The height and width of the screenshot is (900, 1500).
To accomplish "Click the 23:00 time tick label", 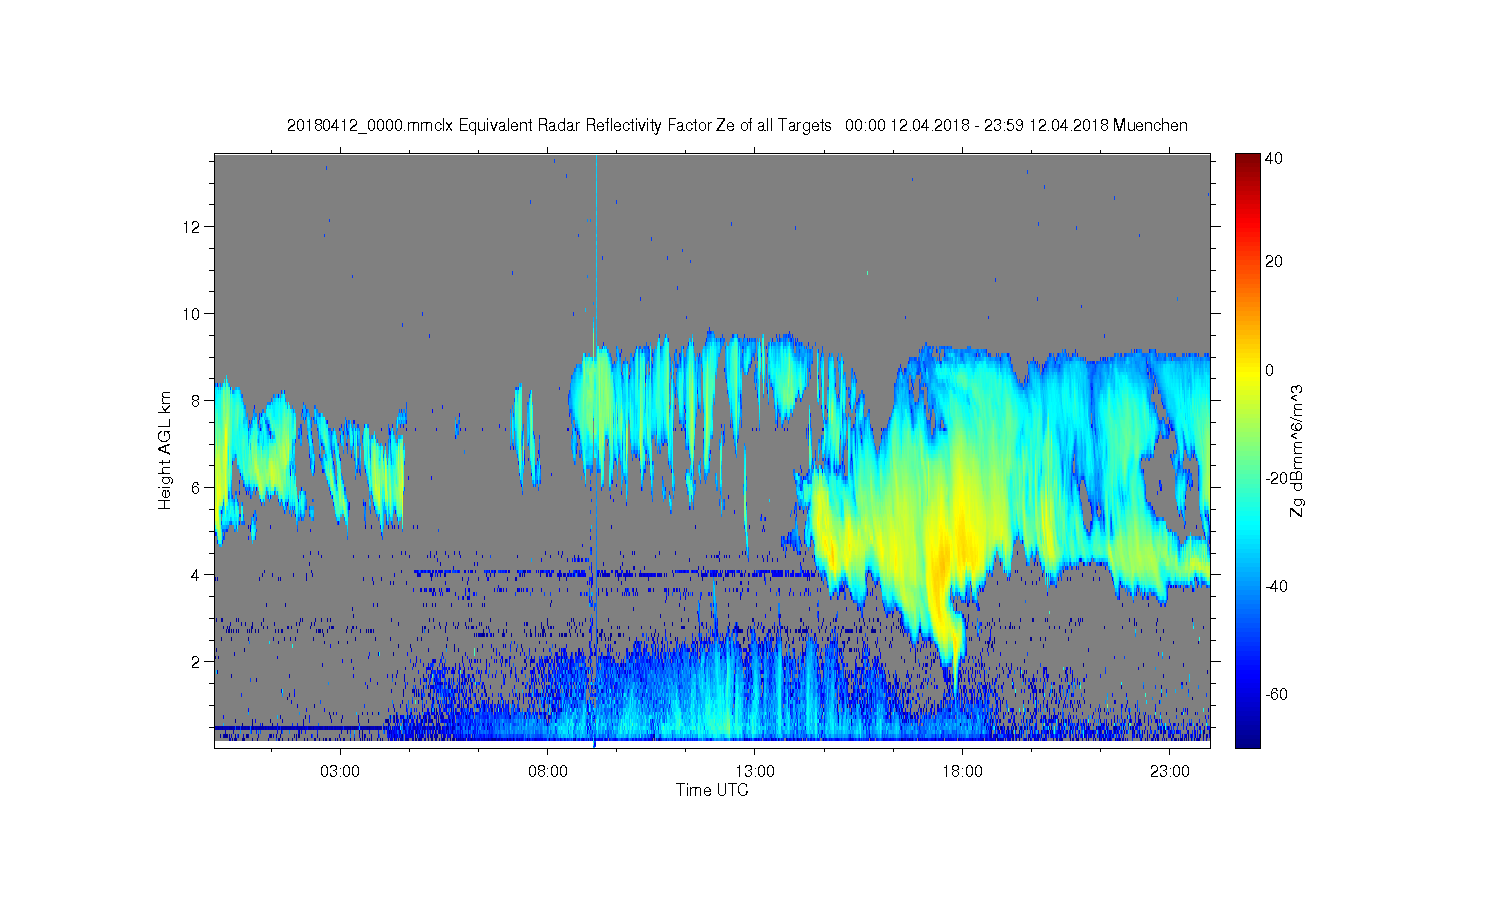I will coord(1170,772).
